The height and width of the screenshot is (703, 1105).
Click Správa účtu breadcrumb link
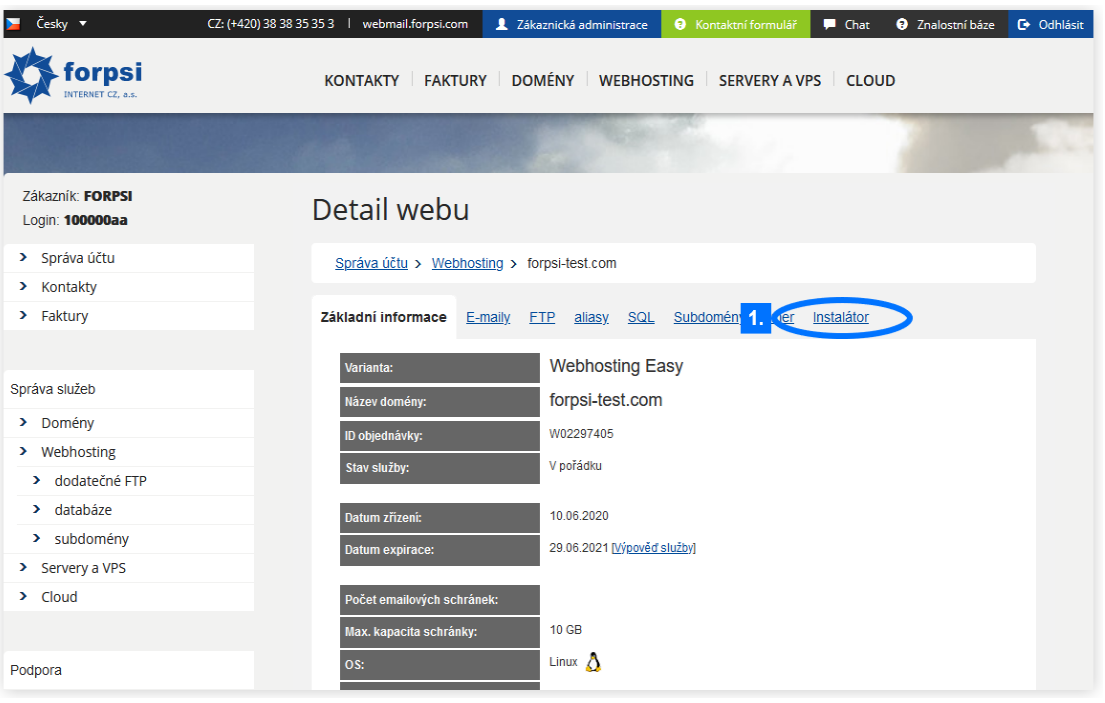click(371, 263)
